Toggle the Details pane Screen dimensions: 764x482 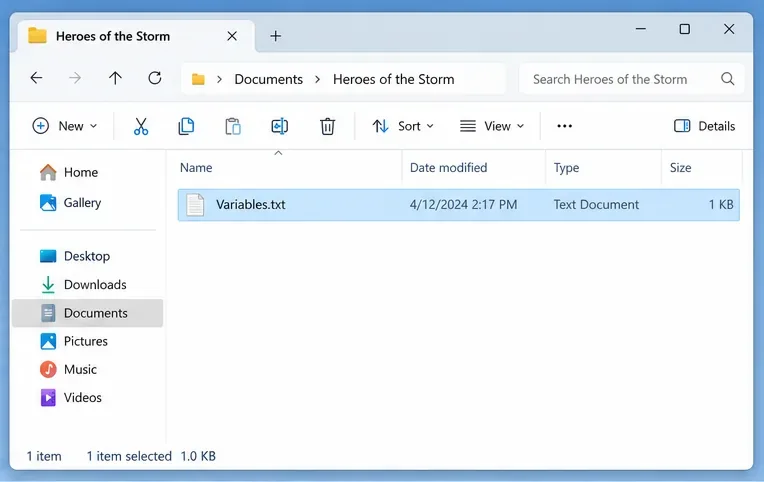click(704, 126)
